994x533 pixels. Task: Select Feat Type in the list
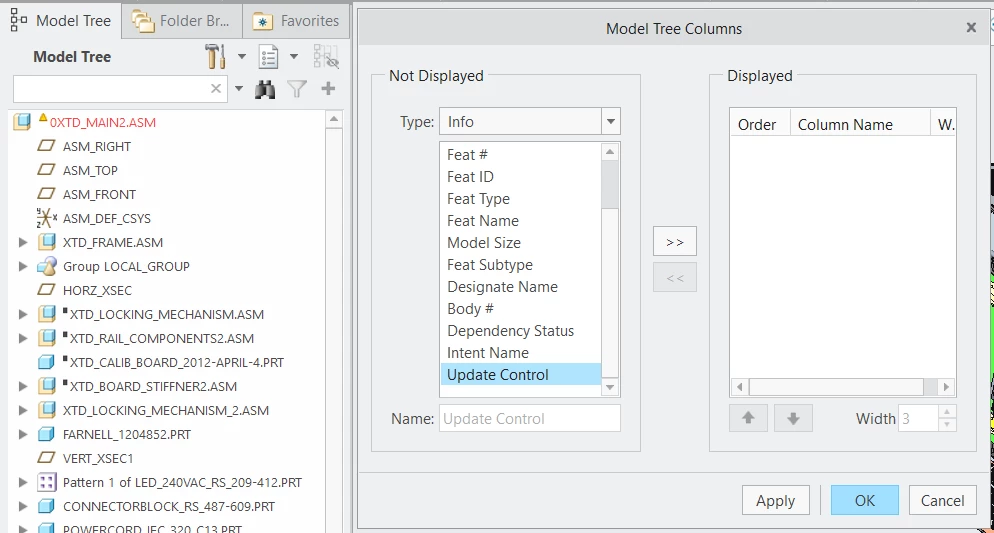(x=479, y=199)
